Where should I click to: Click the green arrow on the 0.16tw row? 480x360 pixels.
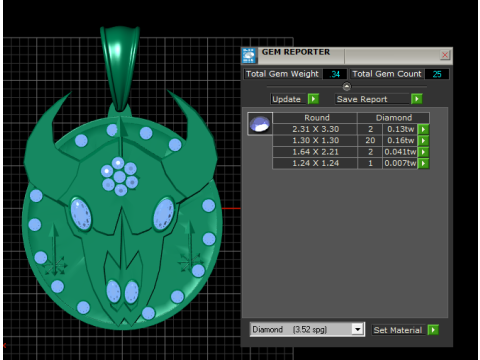pyautogui.click(x=423, y=141)
